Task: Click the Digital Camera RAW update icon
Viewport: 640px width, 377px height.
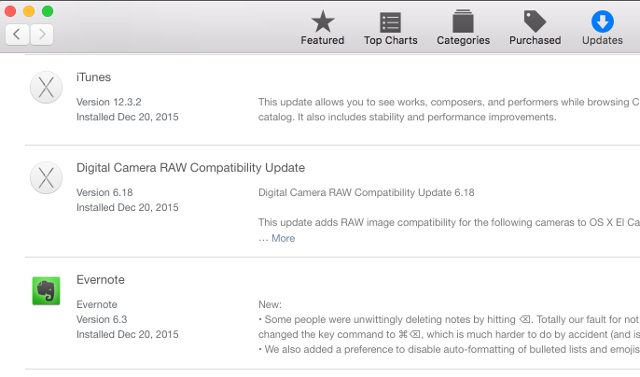Action: 46,178
